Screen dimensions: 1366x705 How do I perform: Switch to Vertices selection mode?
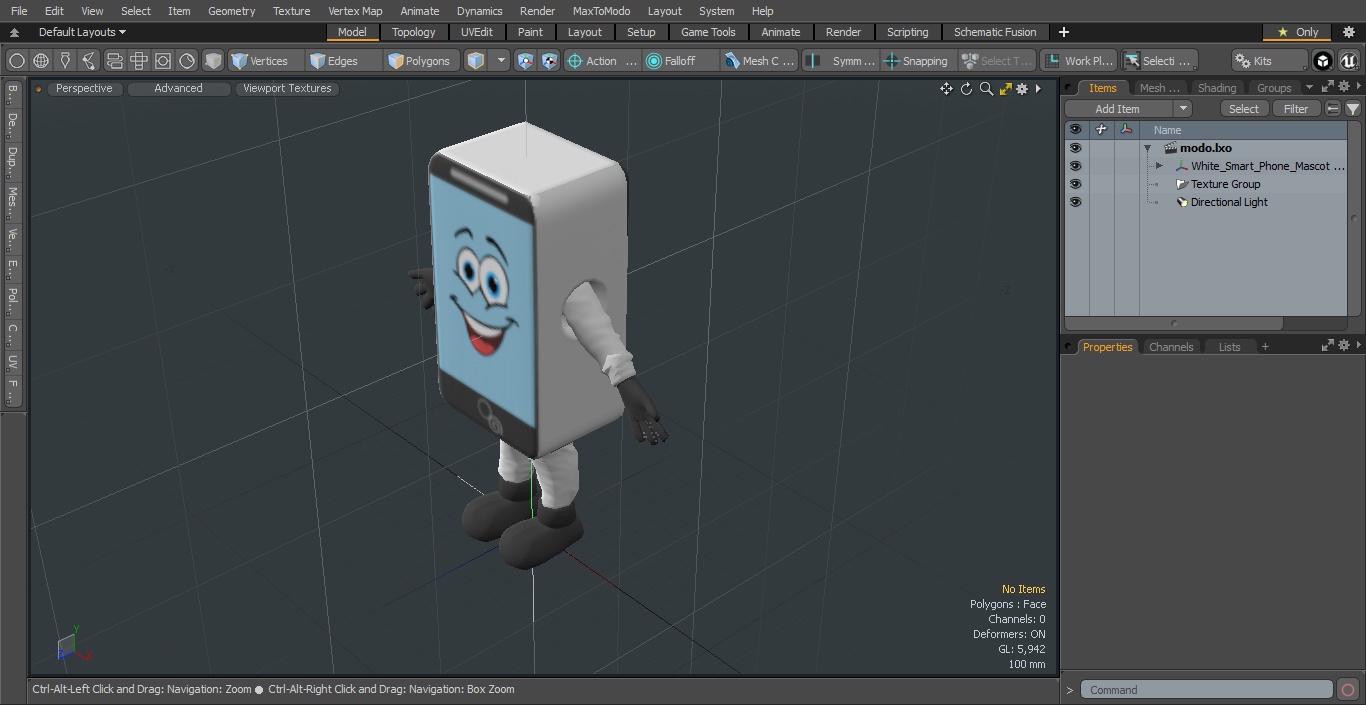(265, 61)
